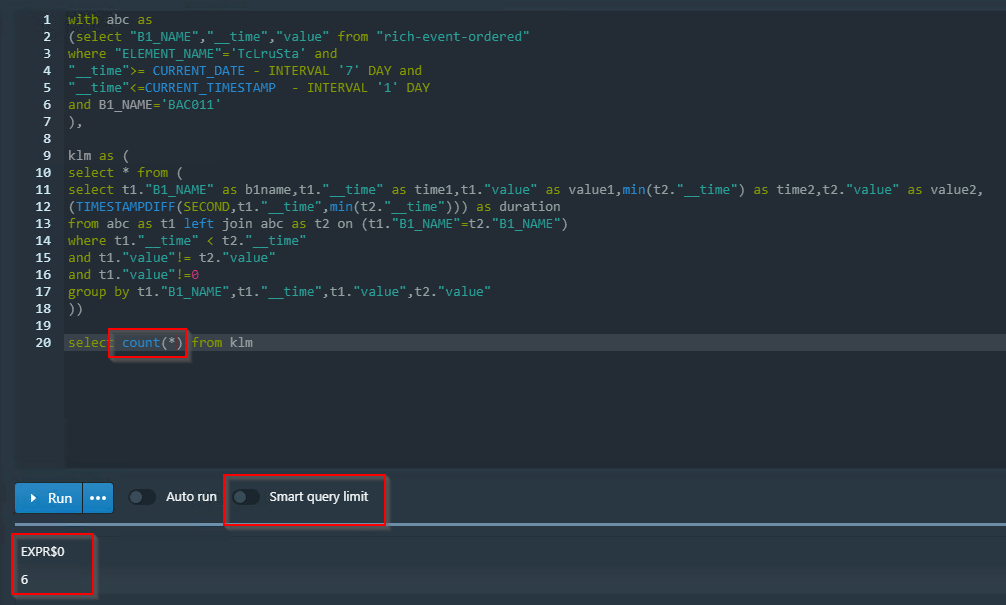1006x605 pixels.
Task: Click the value2 alias on line 11
Action: [953, 190]
